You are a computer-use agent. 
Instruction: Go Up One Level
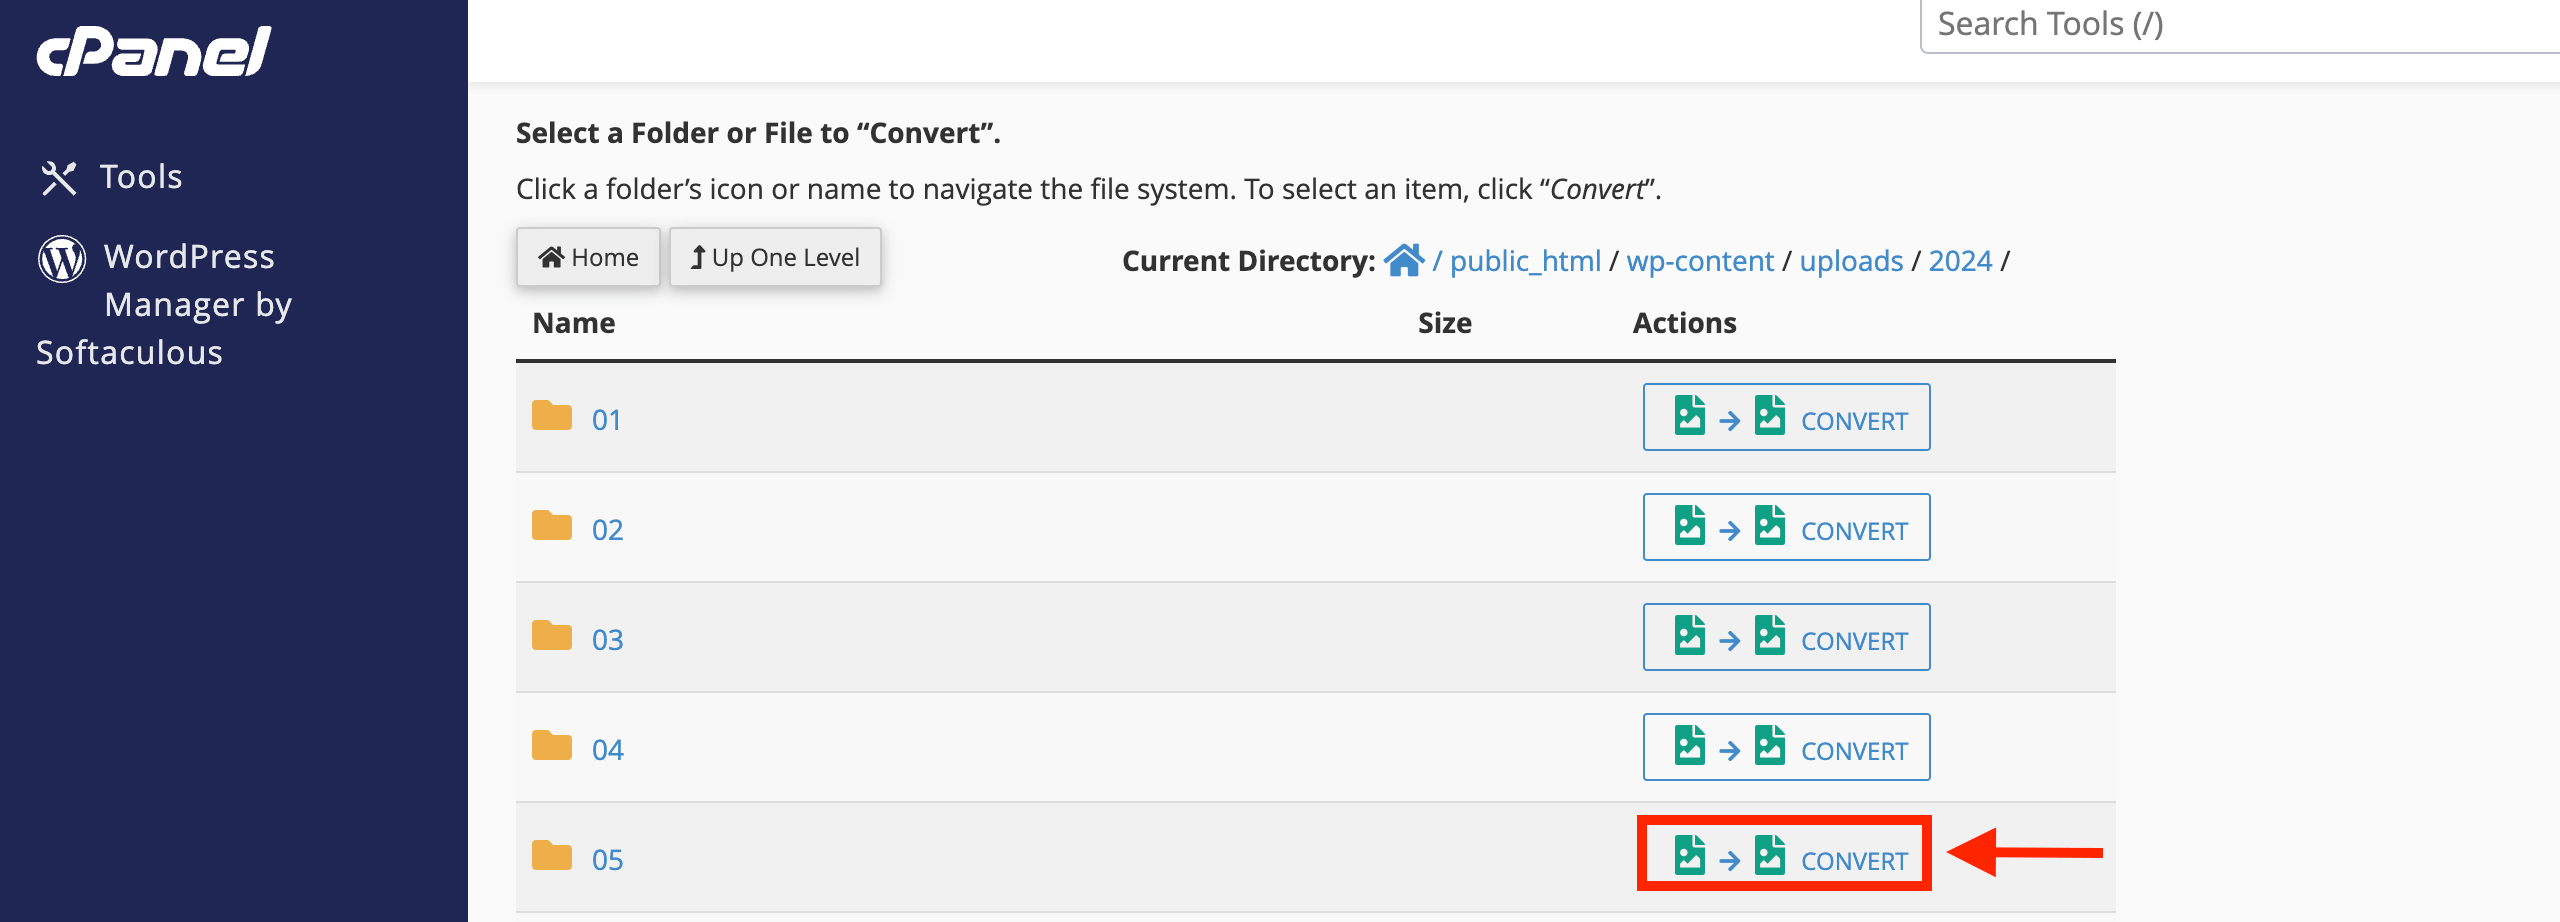coord(775,257)
